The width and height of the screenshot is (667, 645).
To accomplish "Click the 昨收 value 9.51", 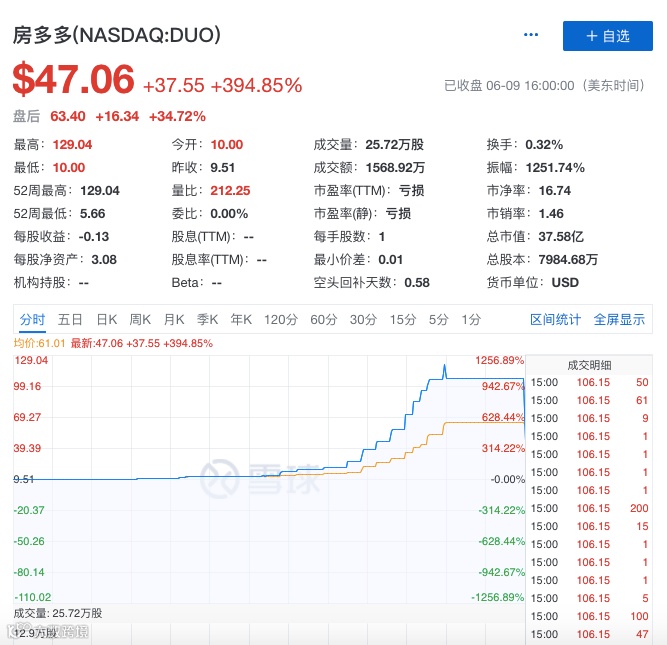I will [222, 168].
